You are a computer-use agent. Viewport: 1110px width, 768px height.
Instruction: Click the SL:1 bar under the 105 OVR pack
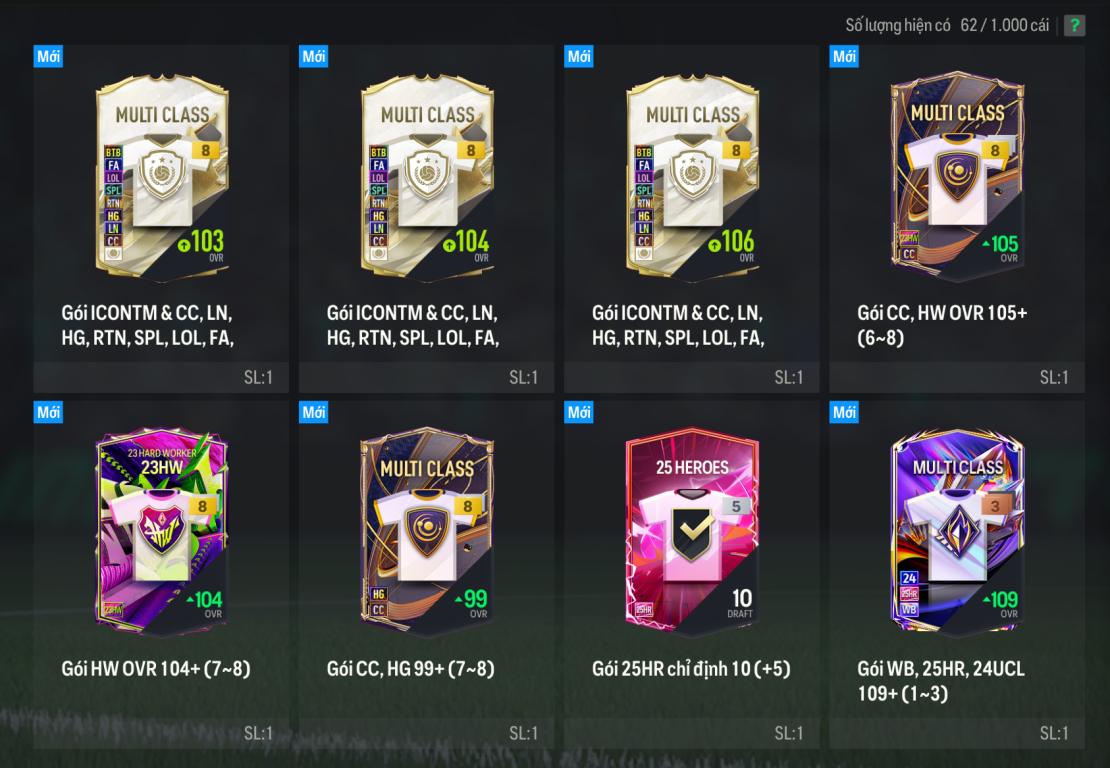tap(956, 377)
